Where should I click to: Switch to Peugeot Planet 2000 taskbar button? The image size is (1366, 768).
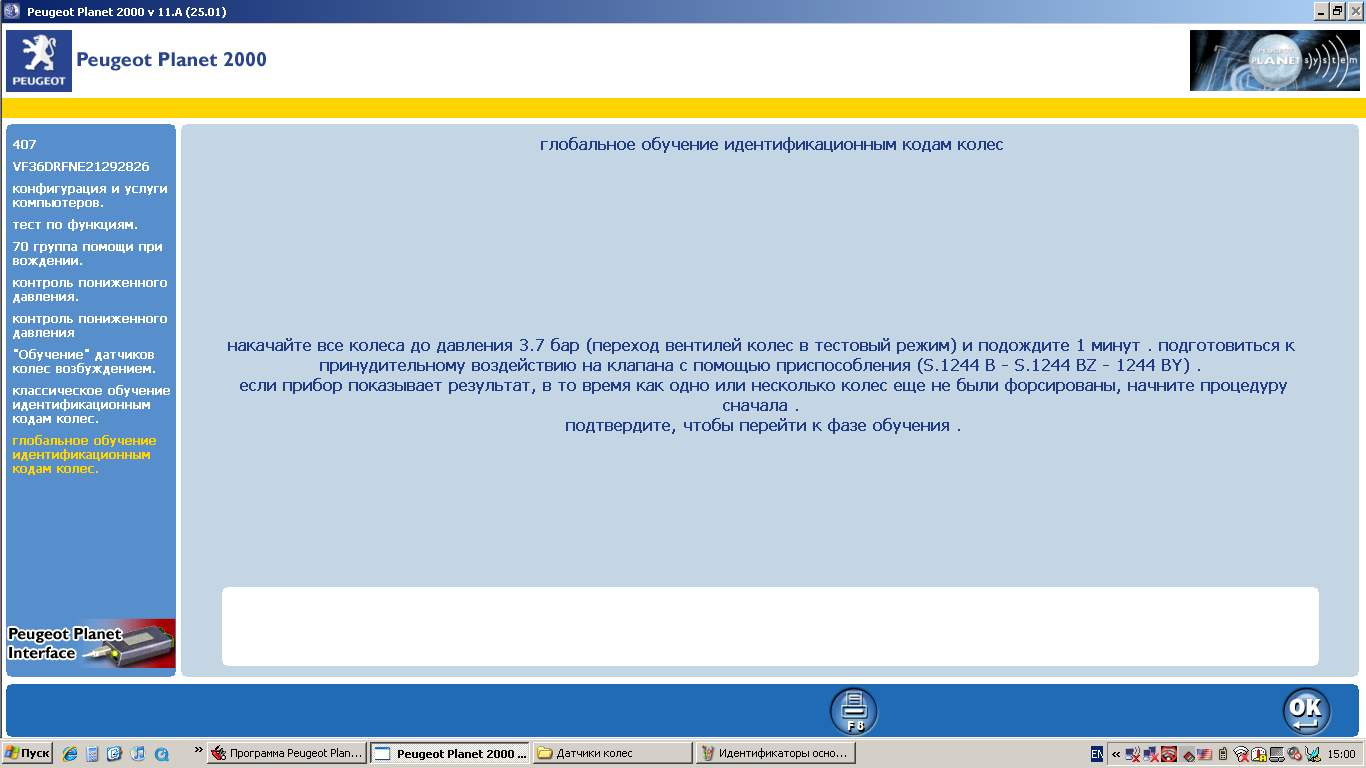pos(451,753)
